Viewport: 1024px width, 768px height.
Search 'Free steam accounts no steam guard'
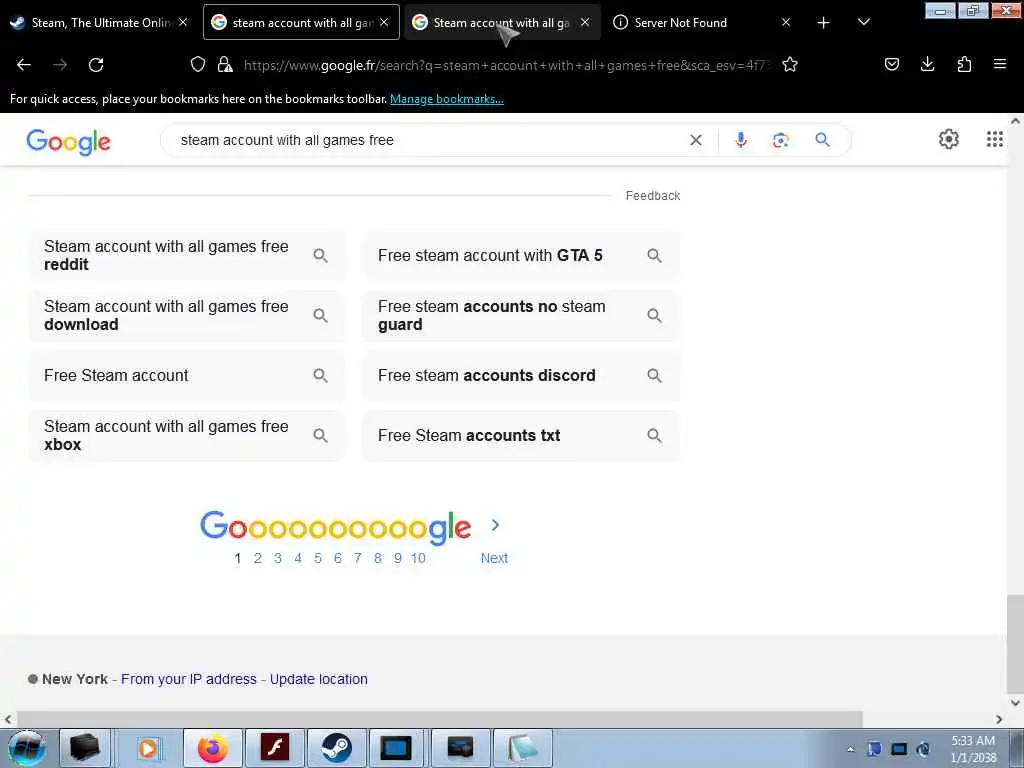pyautogui.click(x=520, y=315)
